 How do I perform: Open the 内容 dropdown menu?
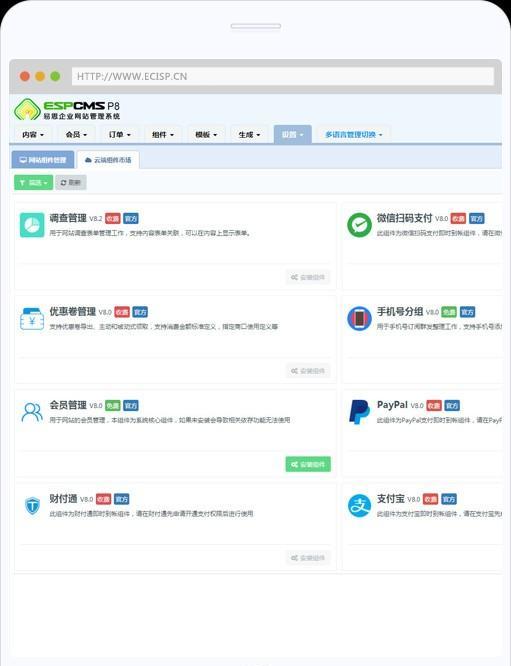pos(33,135)
